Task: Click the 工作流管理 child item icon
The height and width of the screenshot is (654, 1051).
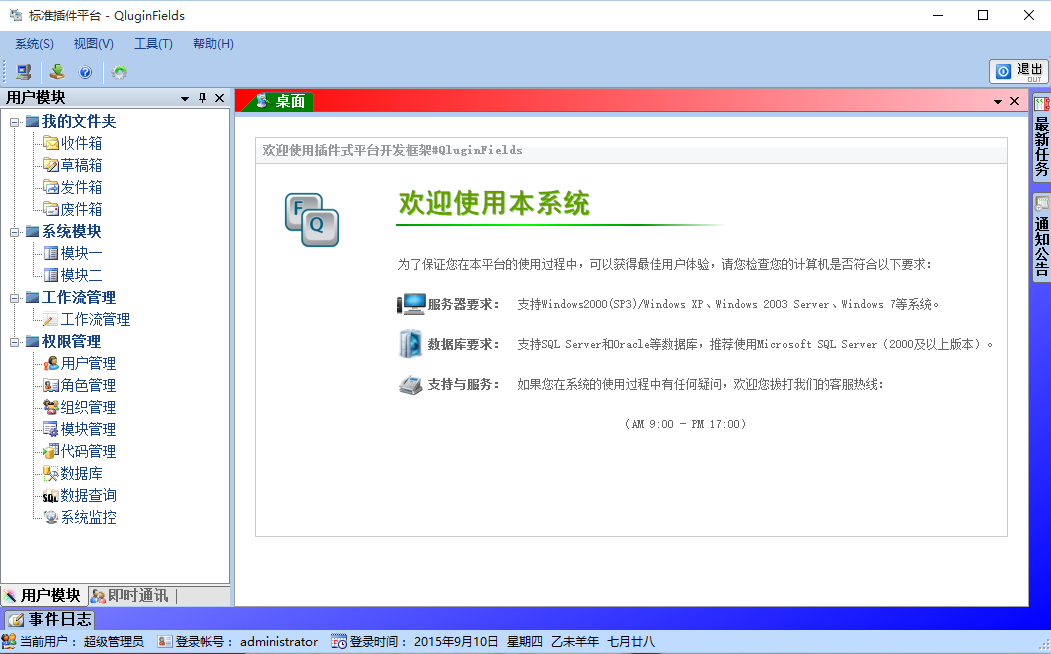Action: click(x=51, y=319)
